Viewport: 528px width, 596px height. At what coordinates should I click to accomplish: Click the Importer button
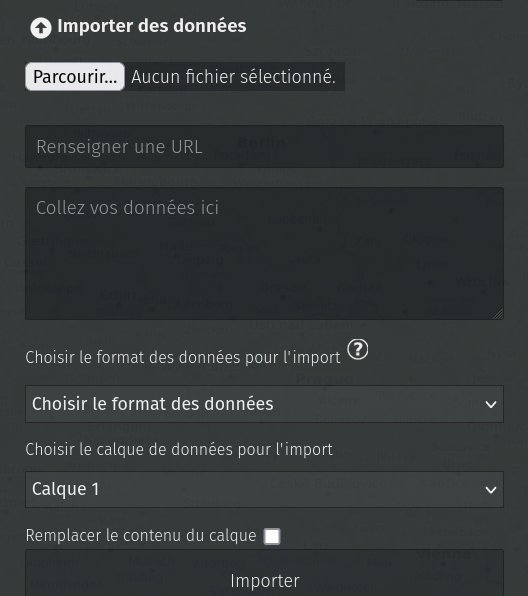265,576
